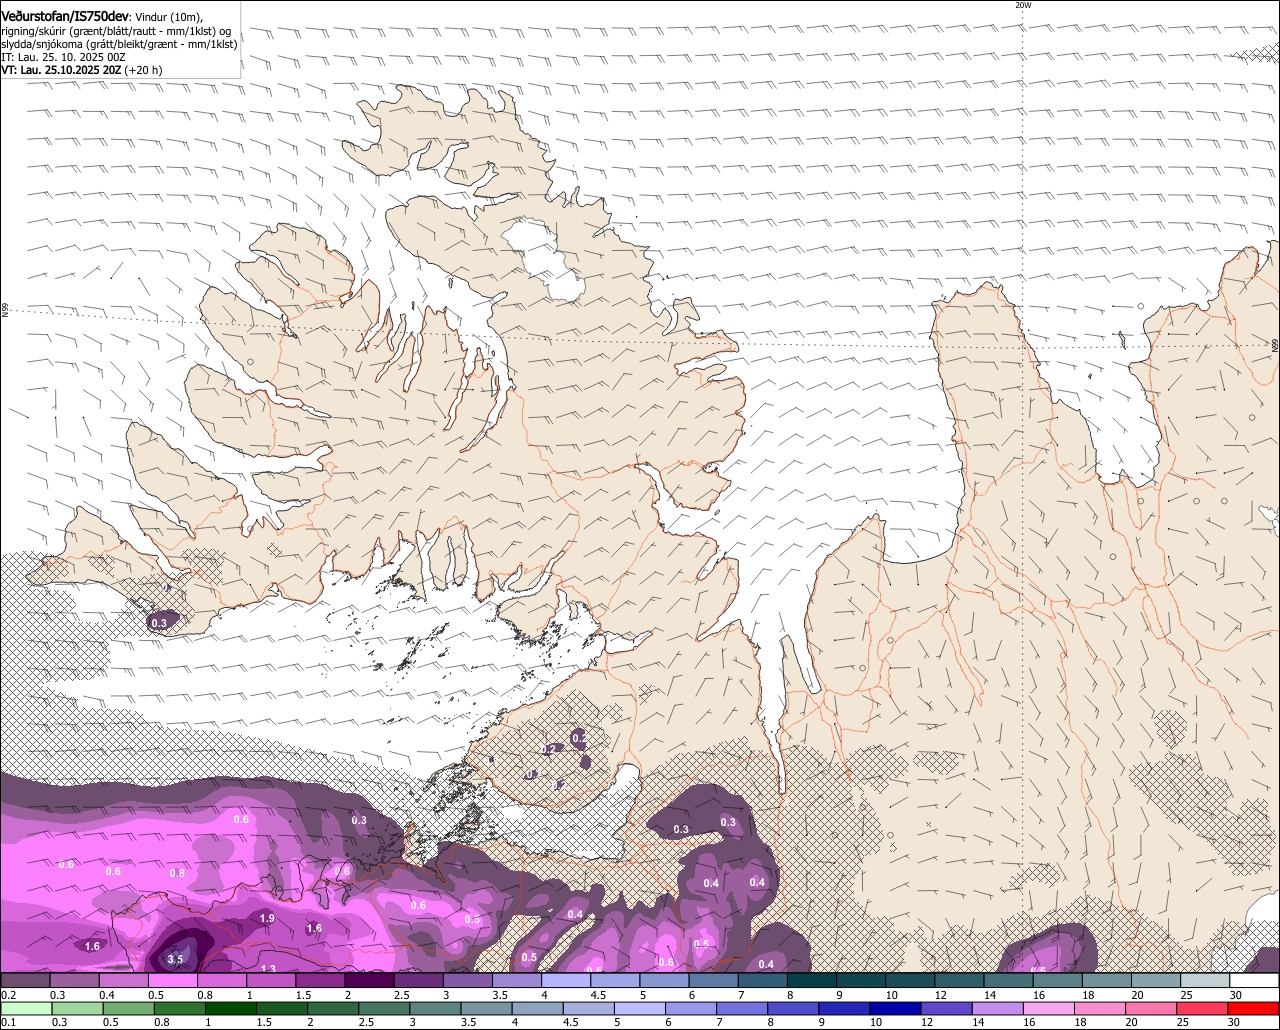
Task: Click the 0.8 value inside the pink map area
Action: 177,873
